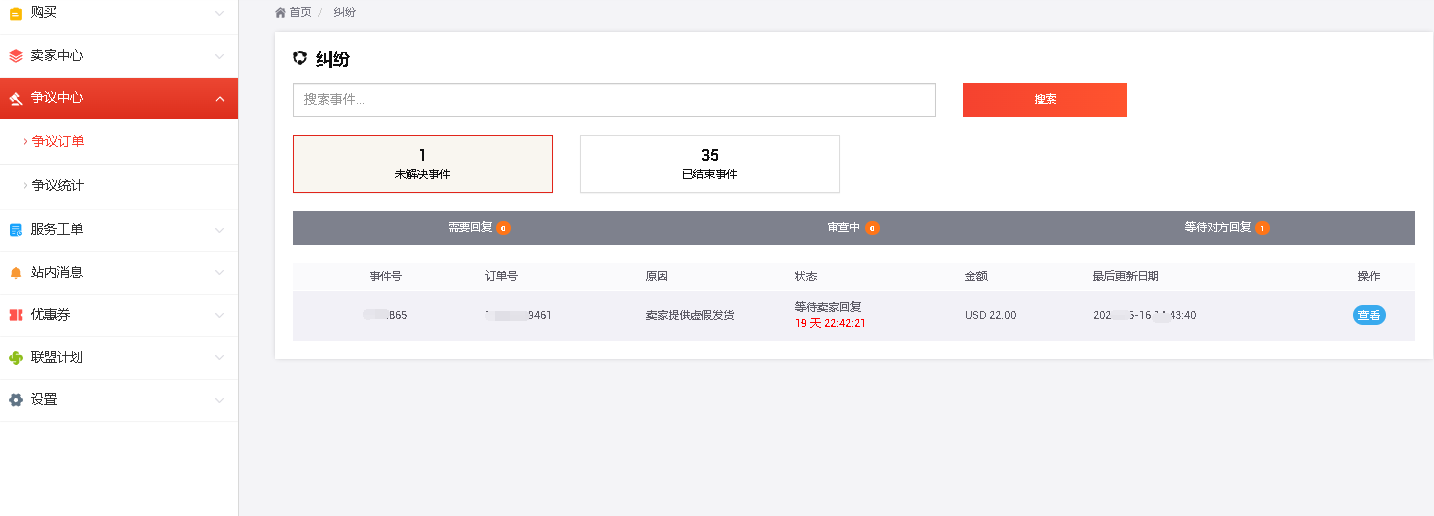This screenshot has width=1434, height=516.
Task: Click the 操作 column header
Action: [1369, 276]
